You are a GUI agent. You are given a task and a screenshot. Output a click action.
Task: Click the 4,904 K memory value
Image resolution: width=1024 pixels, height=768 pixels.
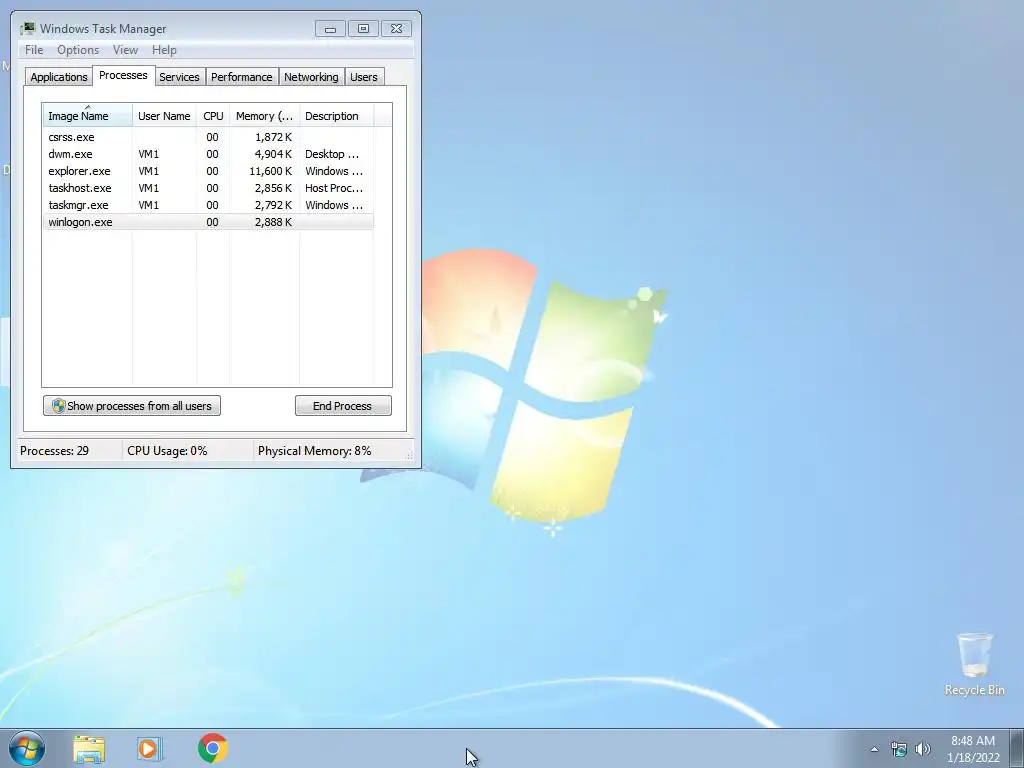tap(273, 154)
